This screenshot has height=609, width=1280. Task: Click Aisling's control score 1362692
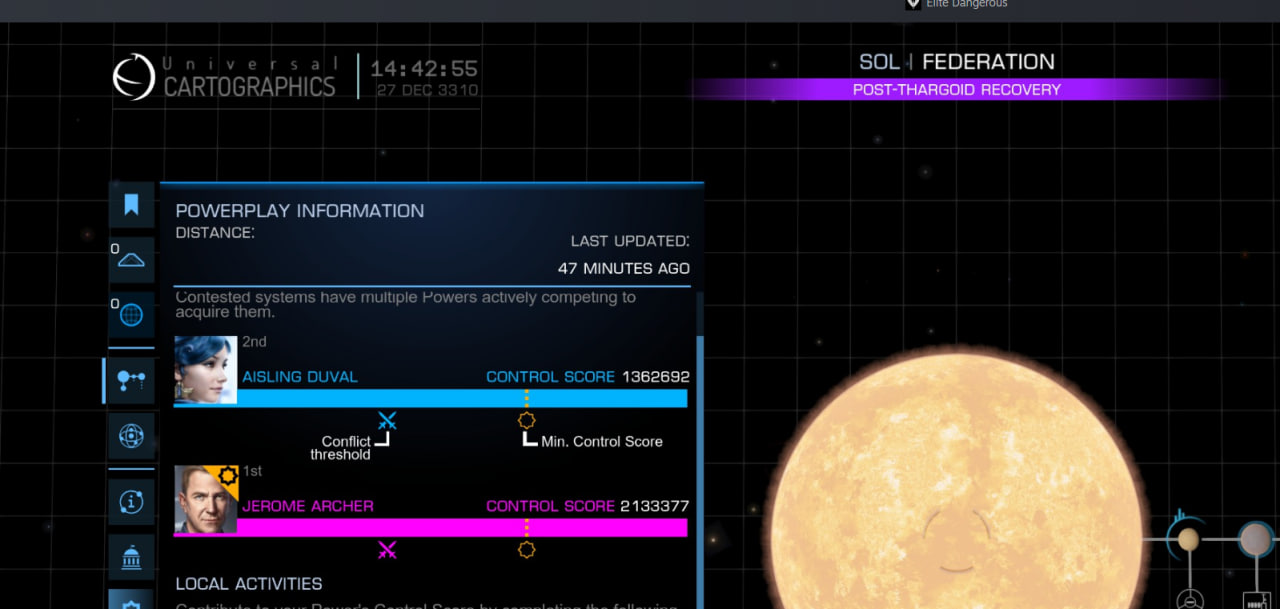coord(656,377)
